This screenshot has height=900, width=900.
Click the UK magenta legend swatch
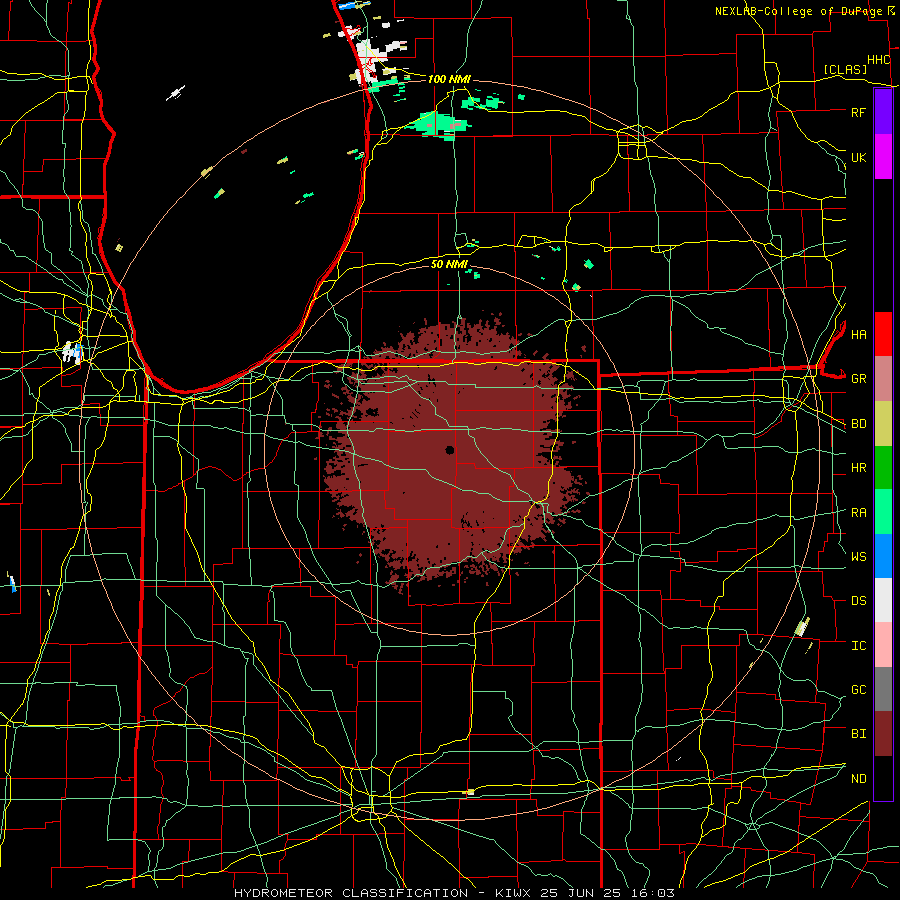point(883,157)
